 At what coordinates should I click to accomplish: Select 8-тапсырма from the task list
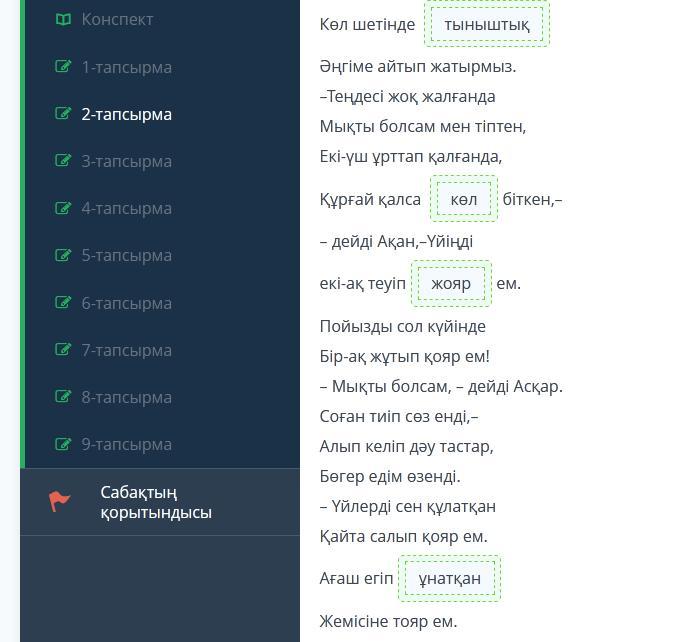126,397
